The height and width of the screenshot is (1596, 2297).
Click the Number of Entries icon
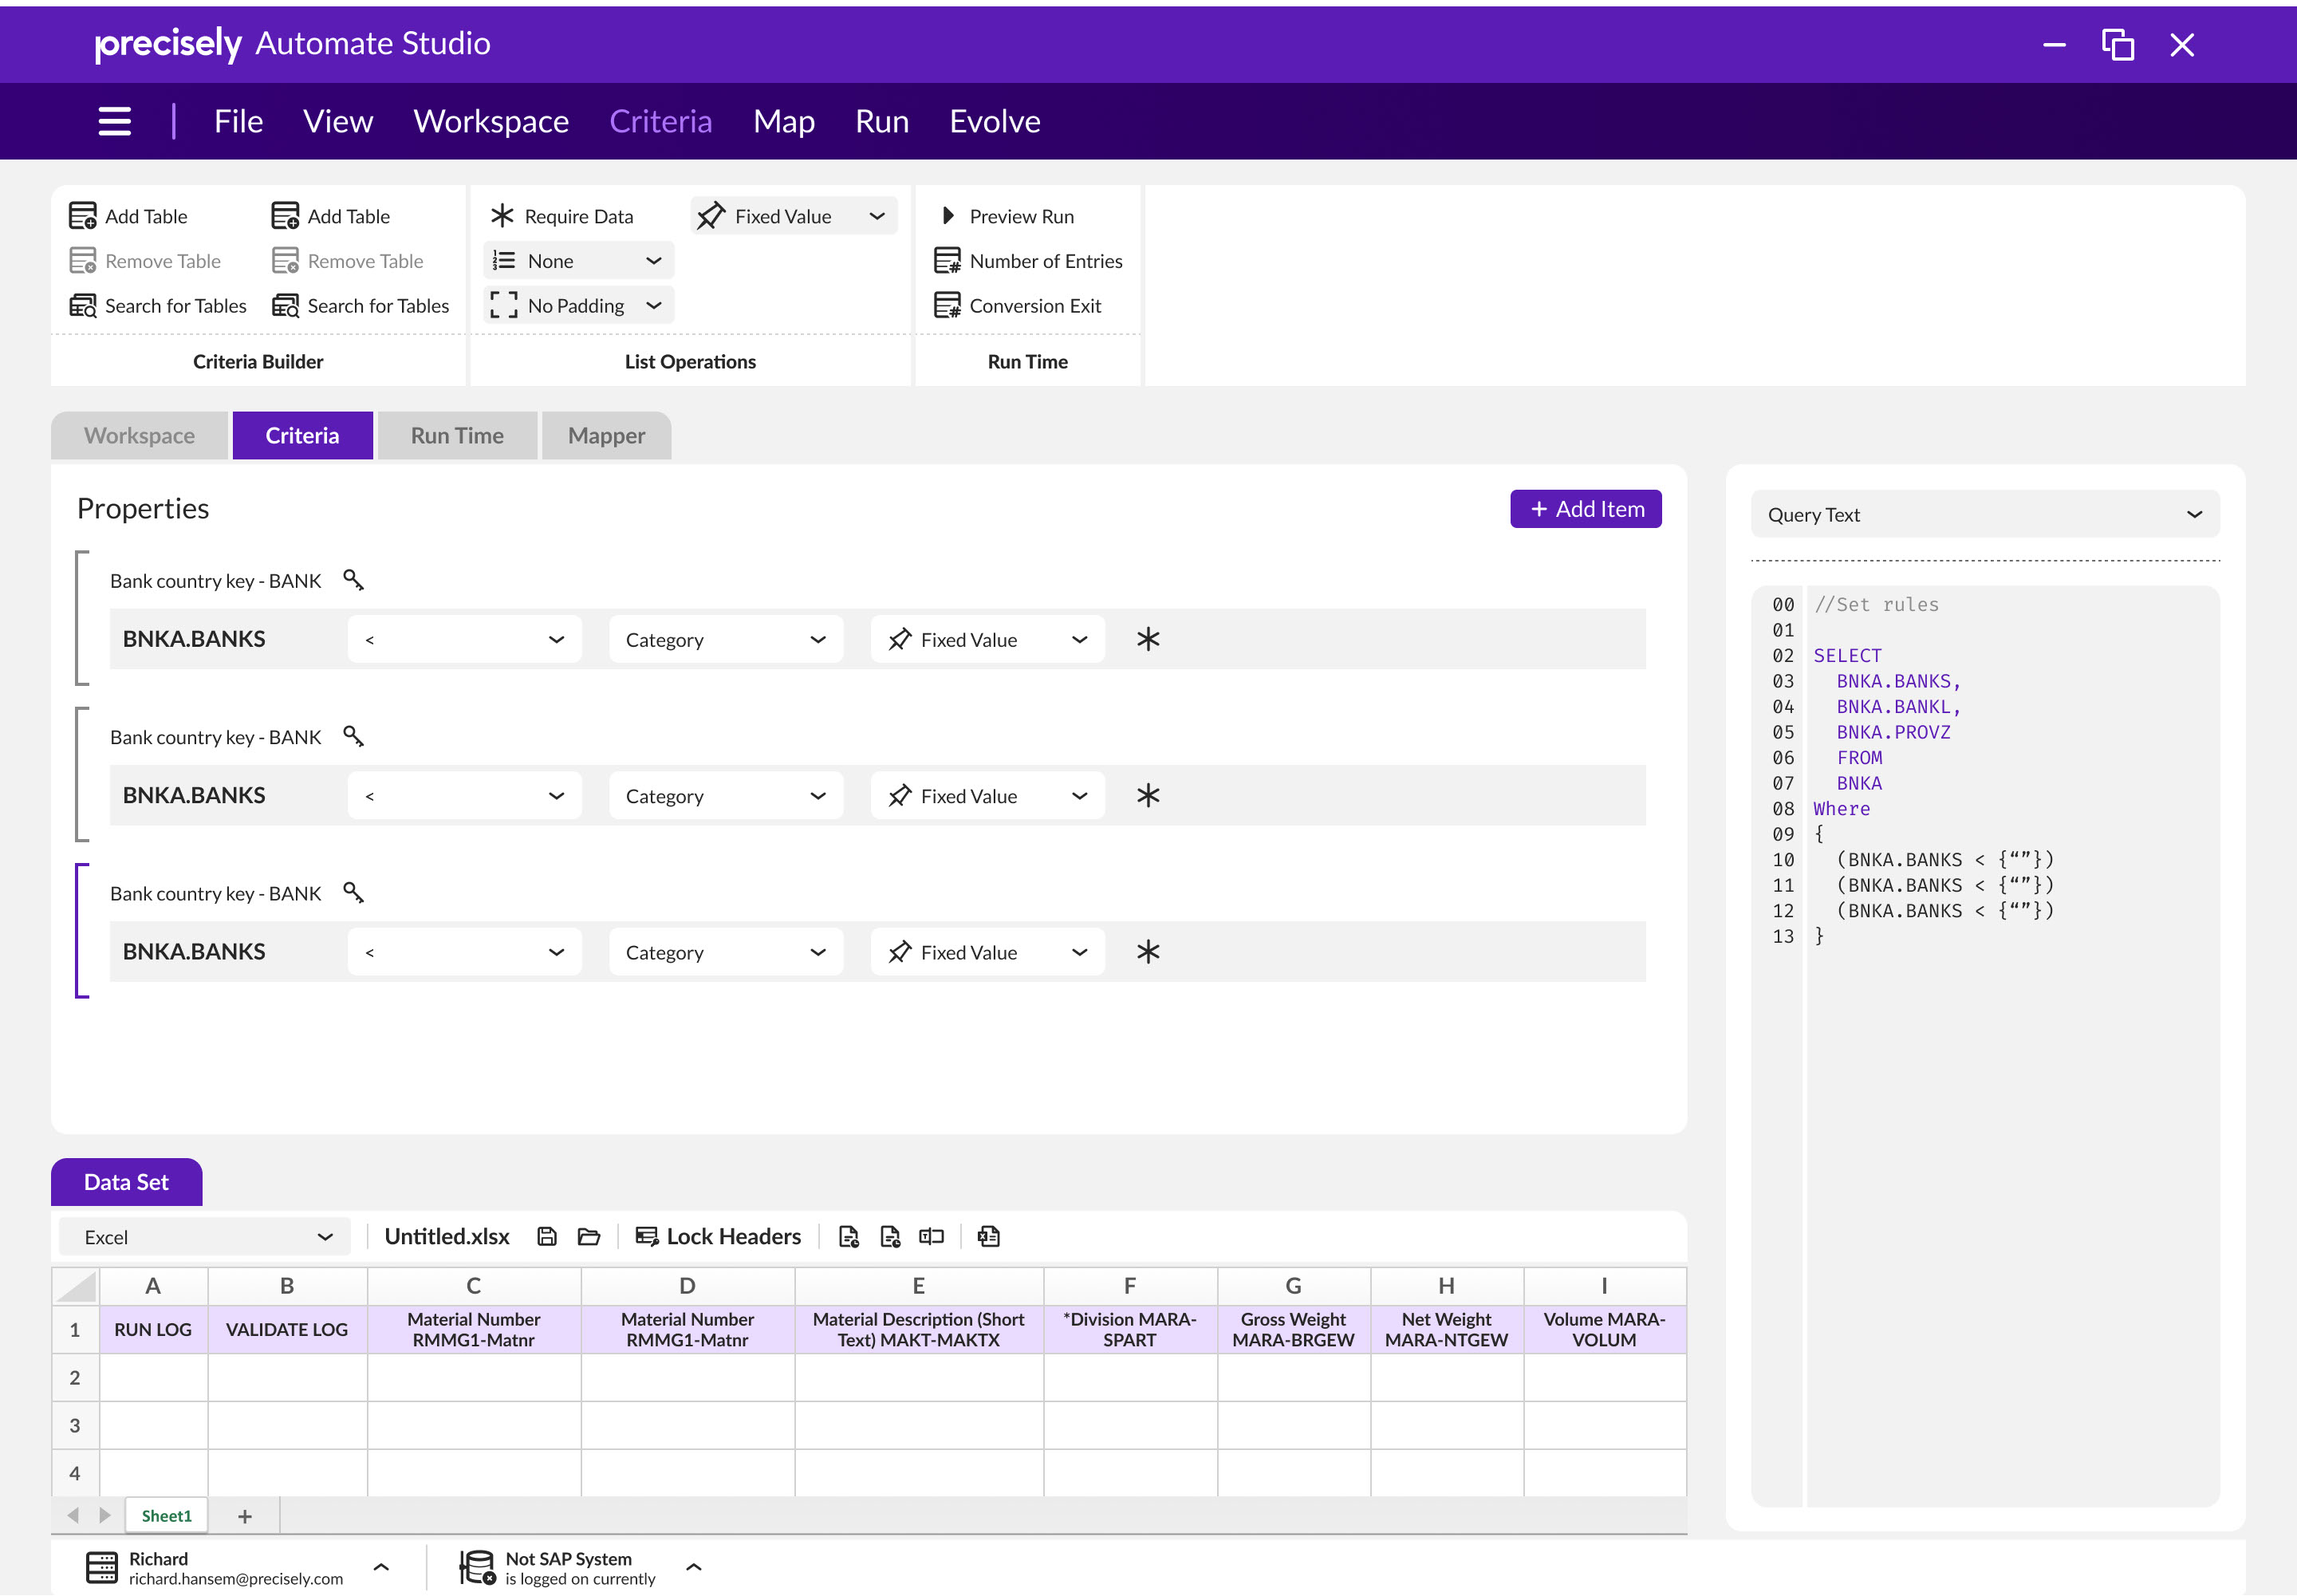point(947,261)
